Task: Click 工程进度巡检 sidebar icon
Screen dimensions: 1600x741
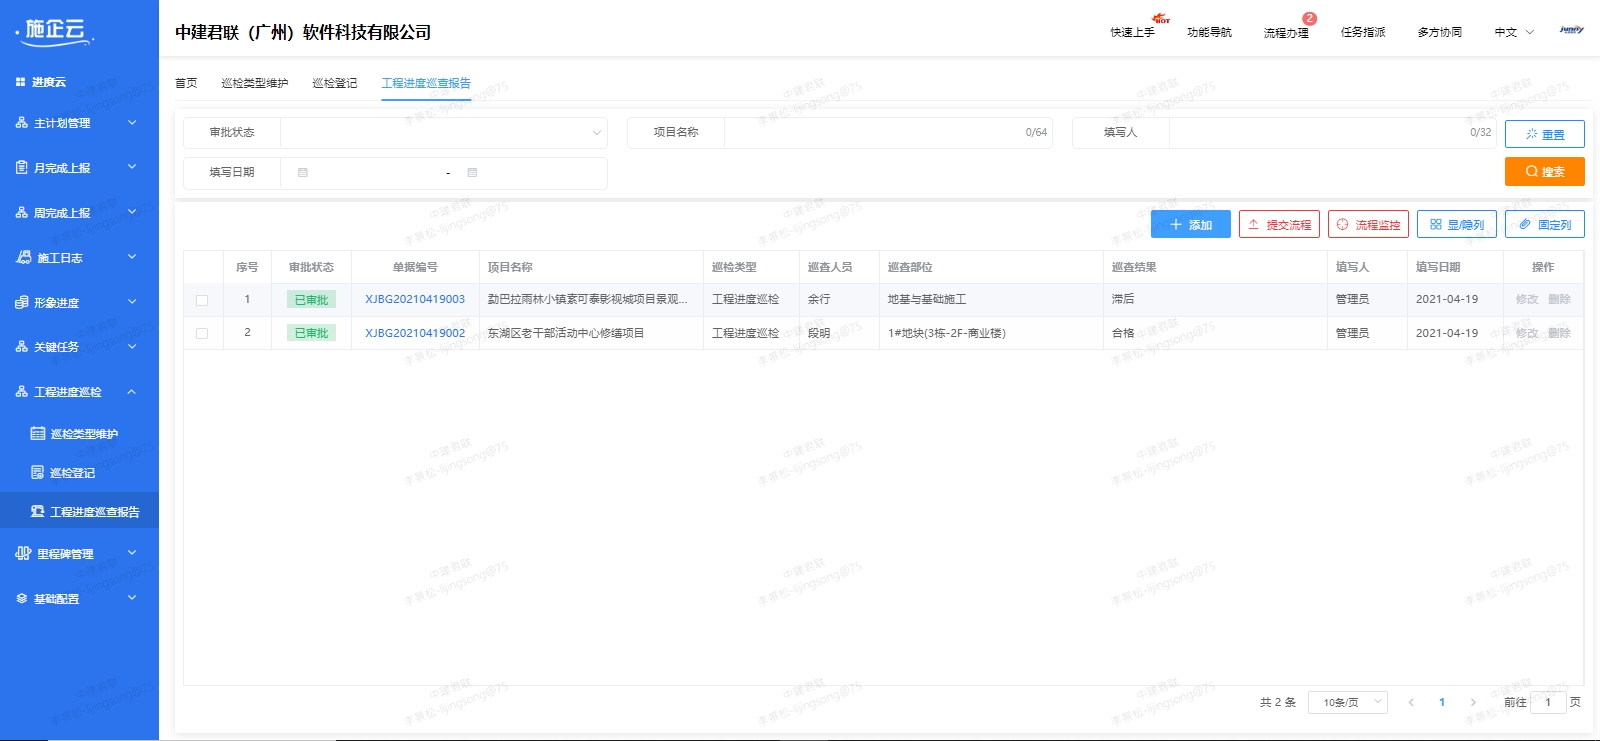Action: 22,392
